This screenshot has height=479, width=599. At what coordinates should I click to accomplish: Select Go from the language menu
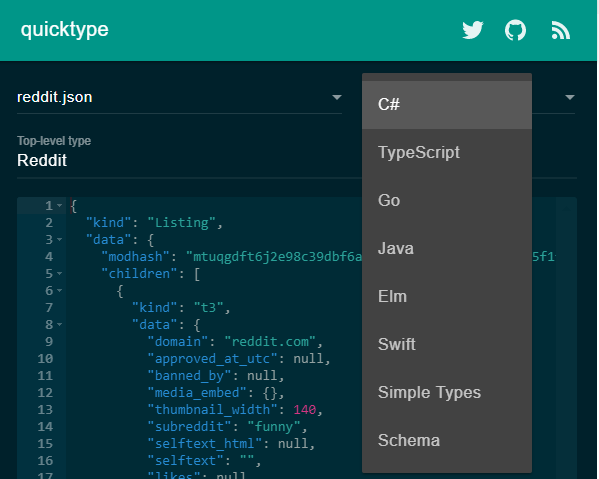click(447, 201)
